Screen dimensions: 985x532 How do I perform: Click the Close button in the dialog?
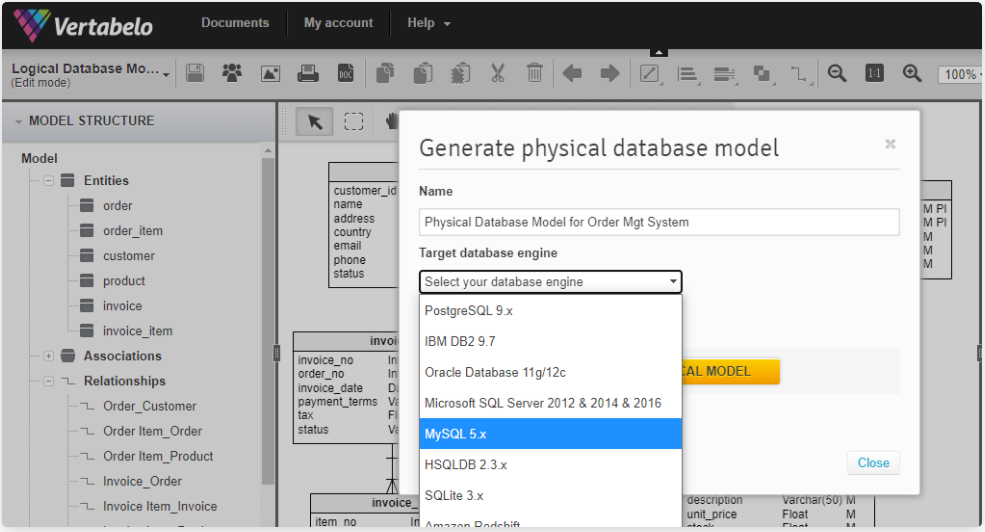(x=873, y=463)
